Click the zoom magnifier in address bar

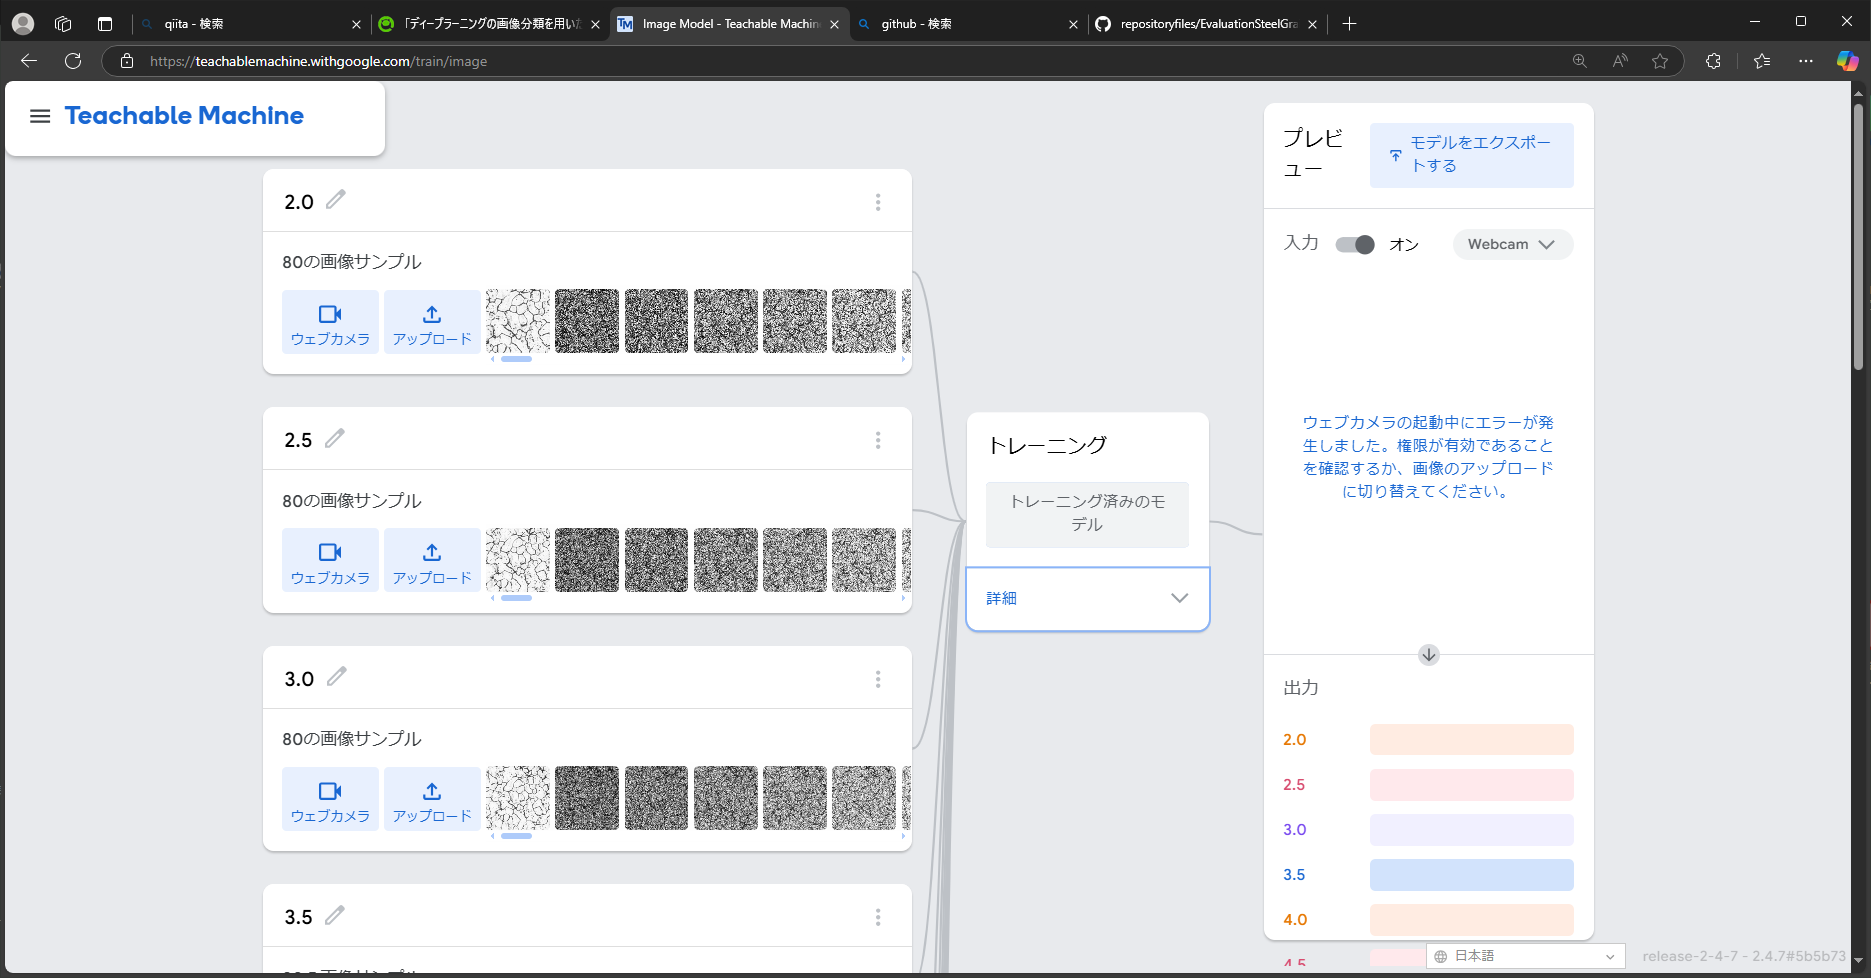(1580, 61)
